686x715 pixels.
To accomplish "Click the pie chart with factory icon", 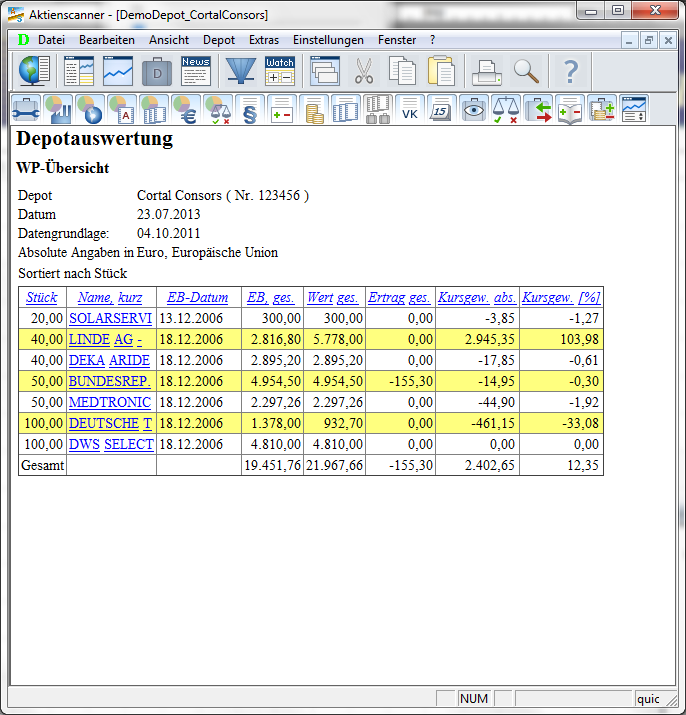I will 58,109.
